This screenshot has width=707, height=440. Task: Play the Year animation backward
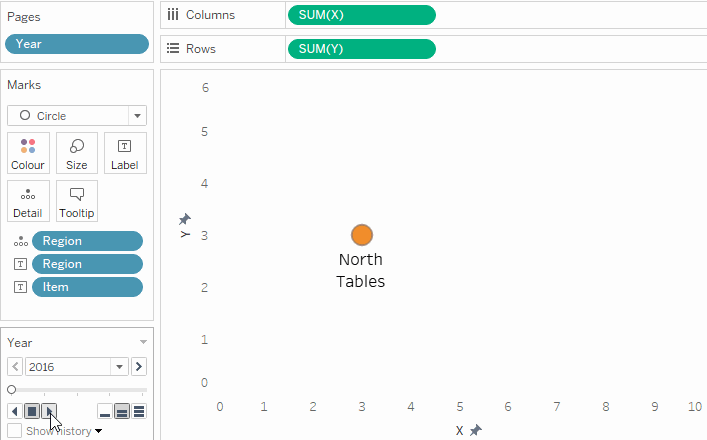(14, 411)
